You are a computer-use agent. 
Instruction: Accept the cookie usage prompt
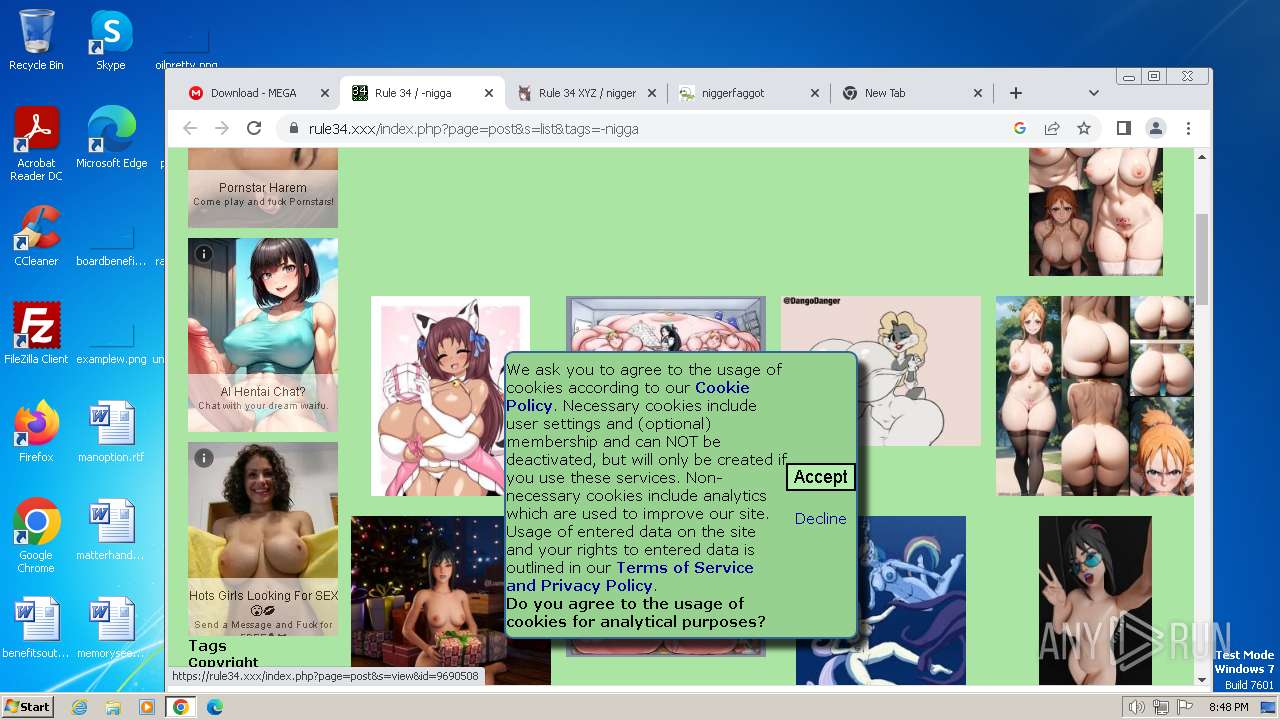coord(820,477)
